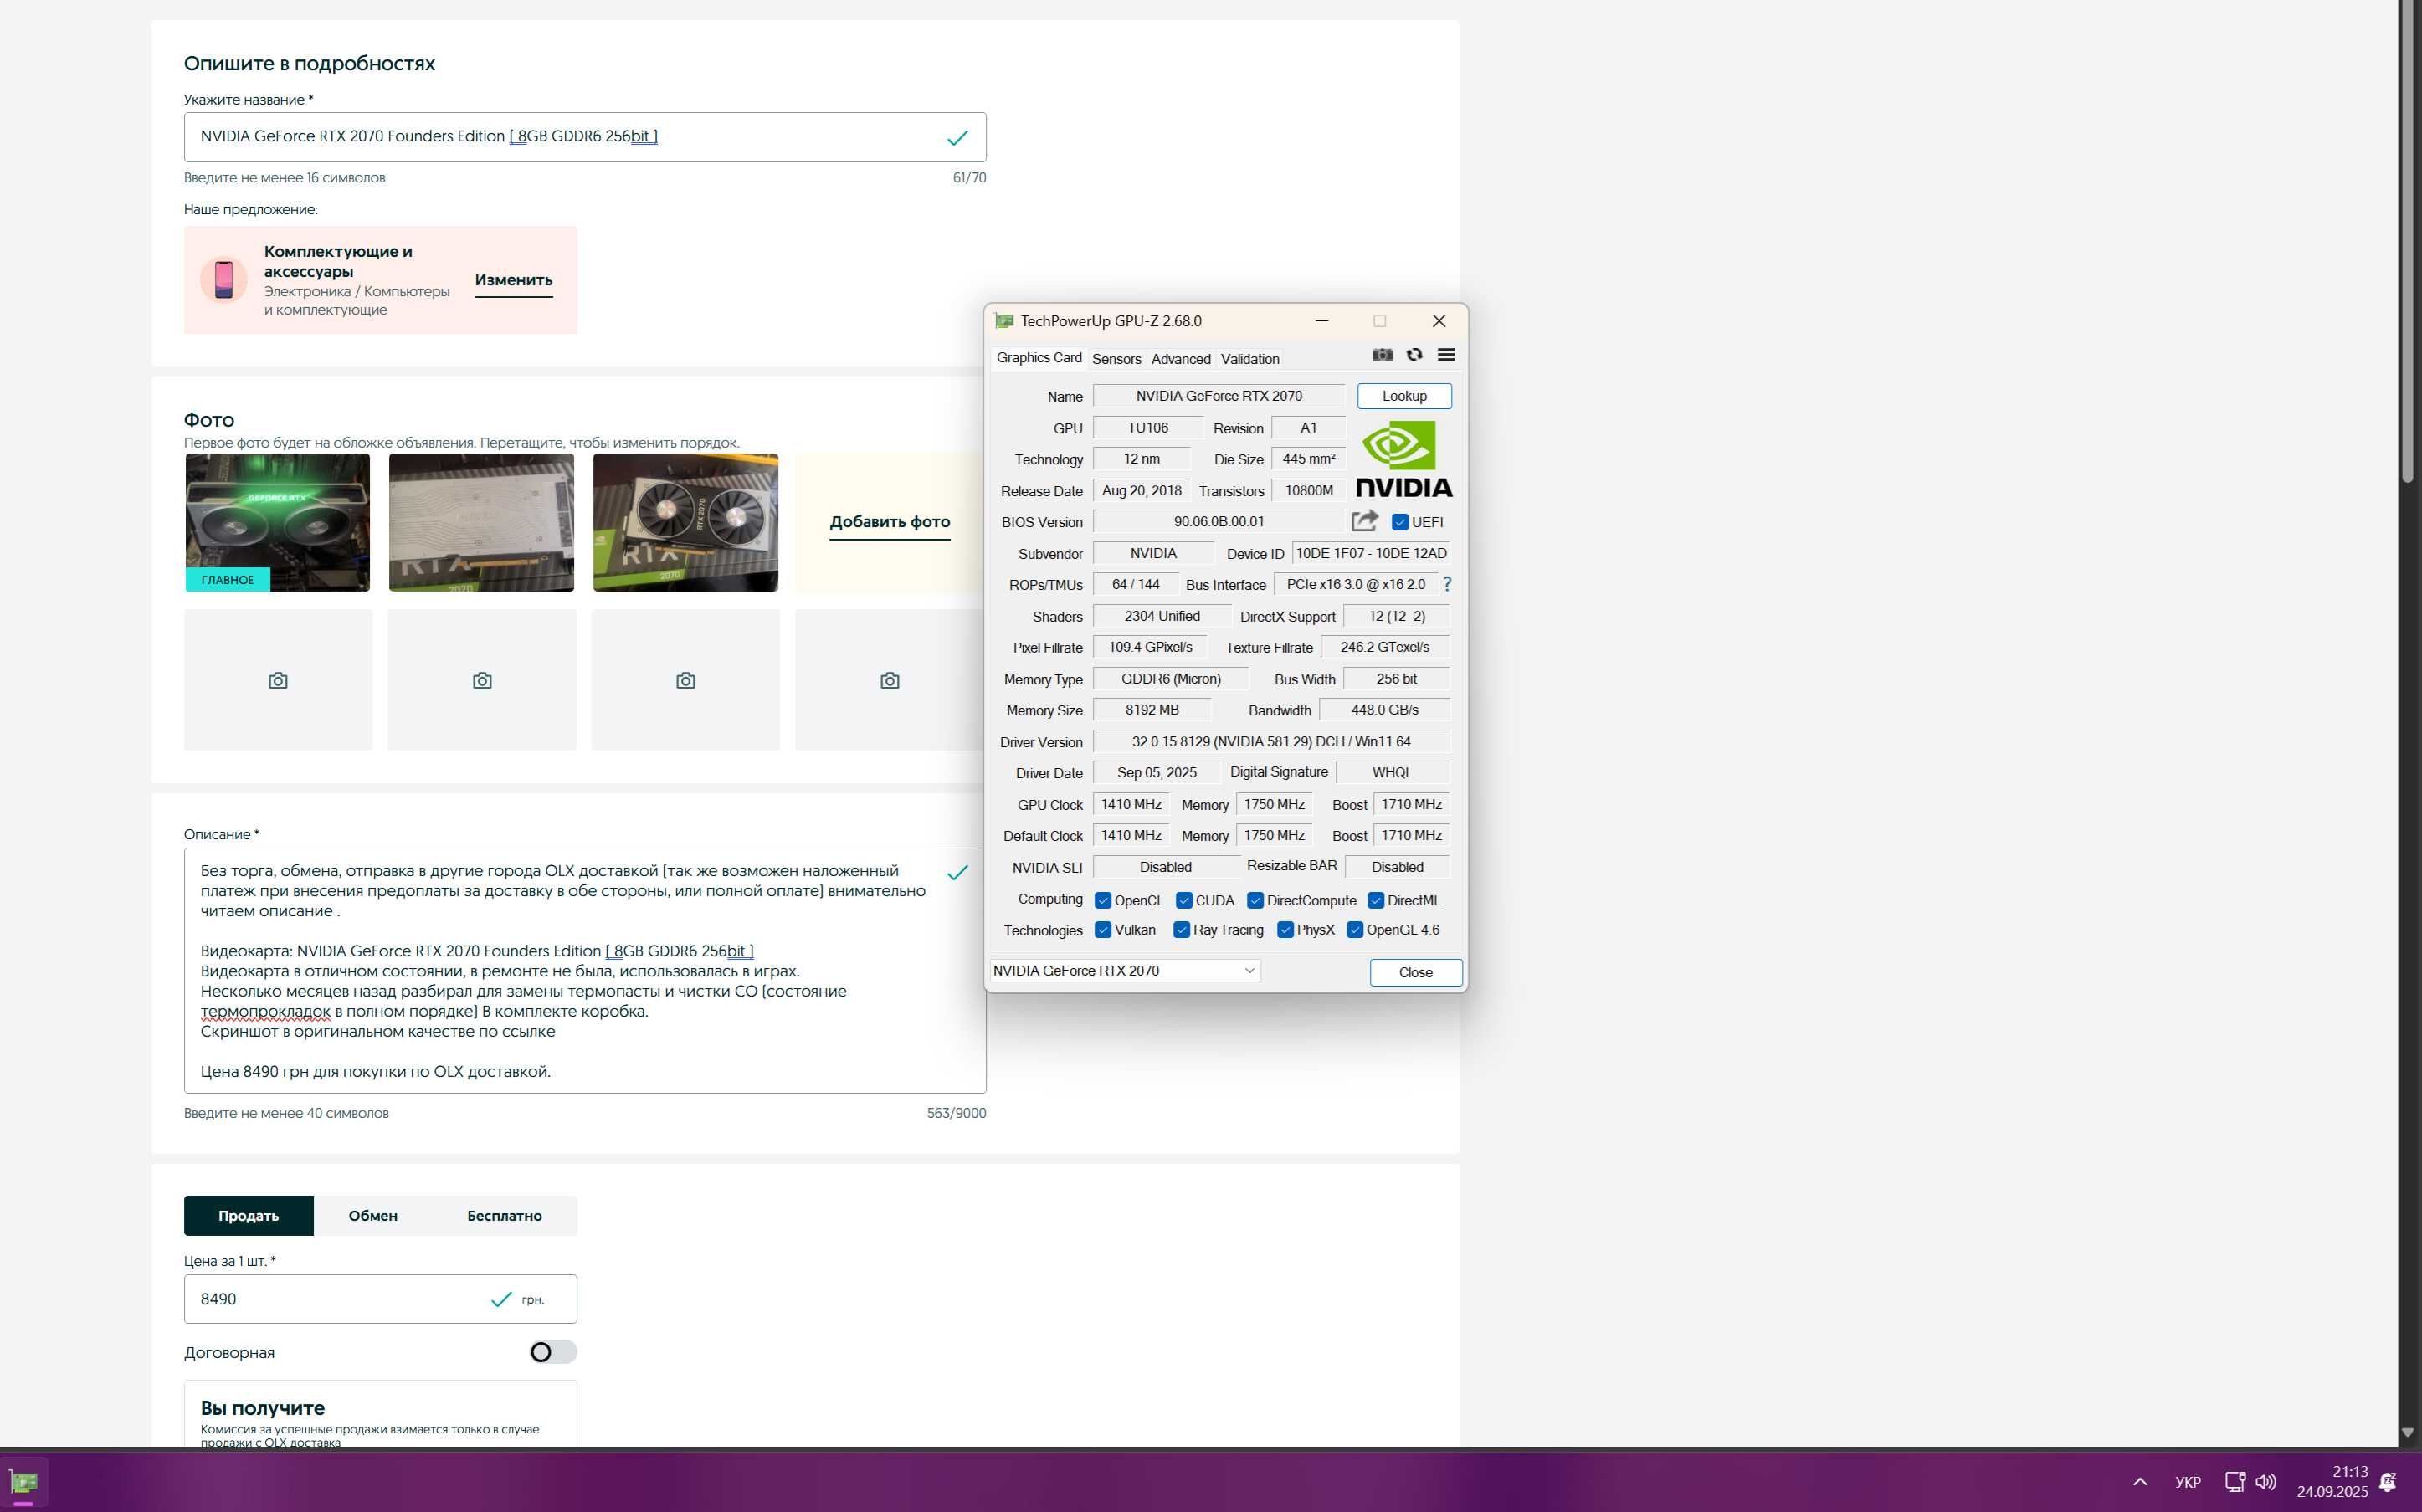Viewport: 2422px width, 1512px height.
Task: Toggle the UEFI checkbox
Action: coord(1400,522)
